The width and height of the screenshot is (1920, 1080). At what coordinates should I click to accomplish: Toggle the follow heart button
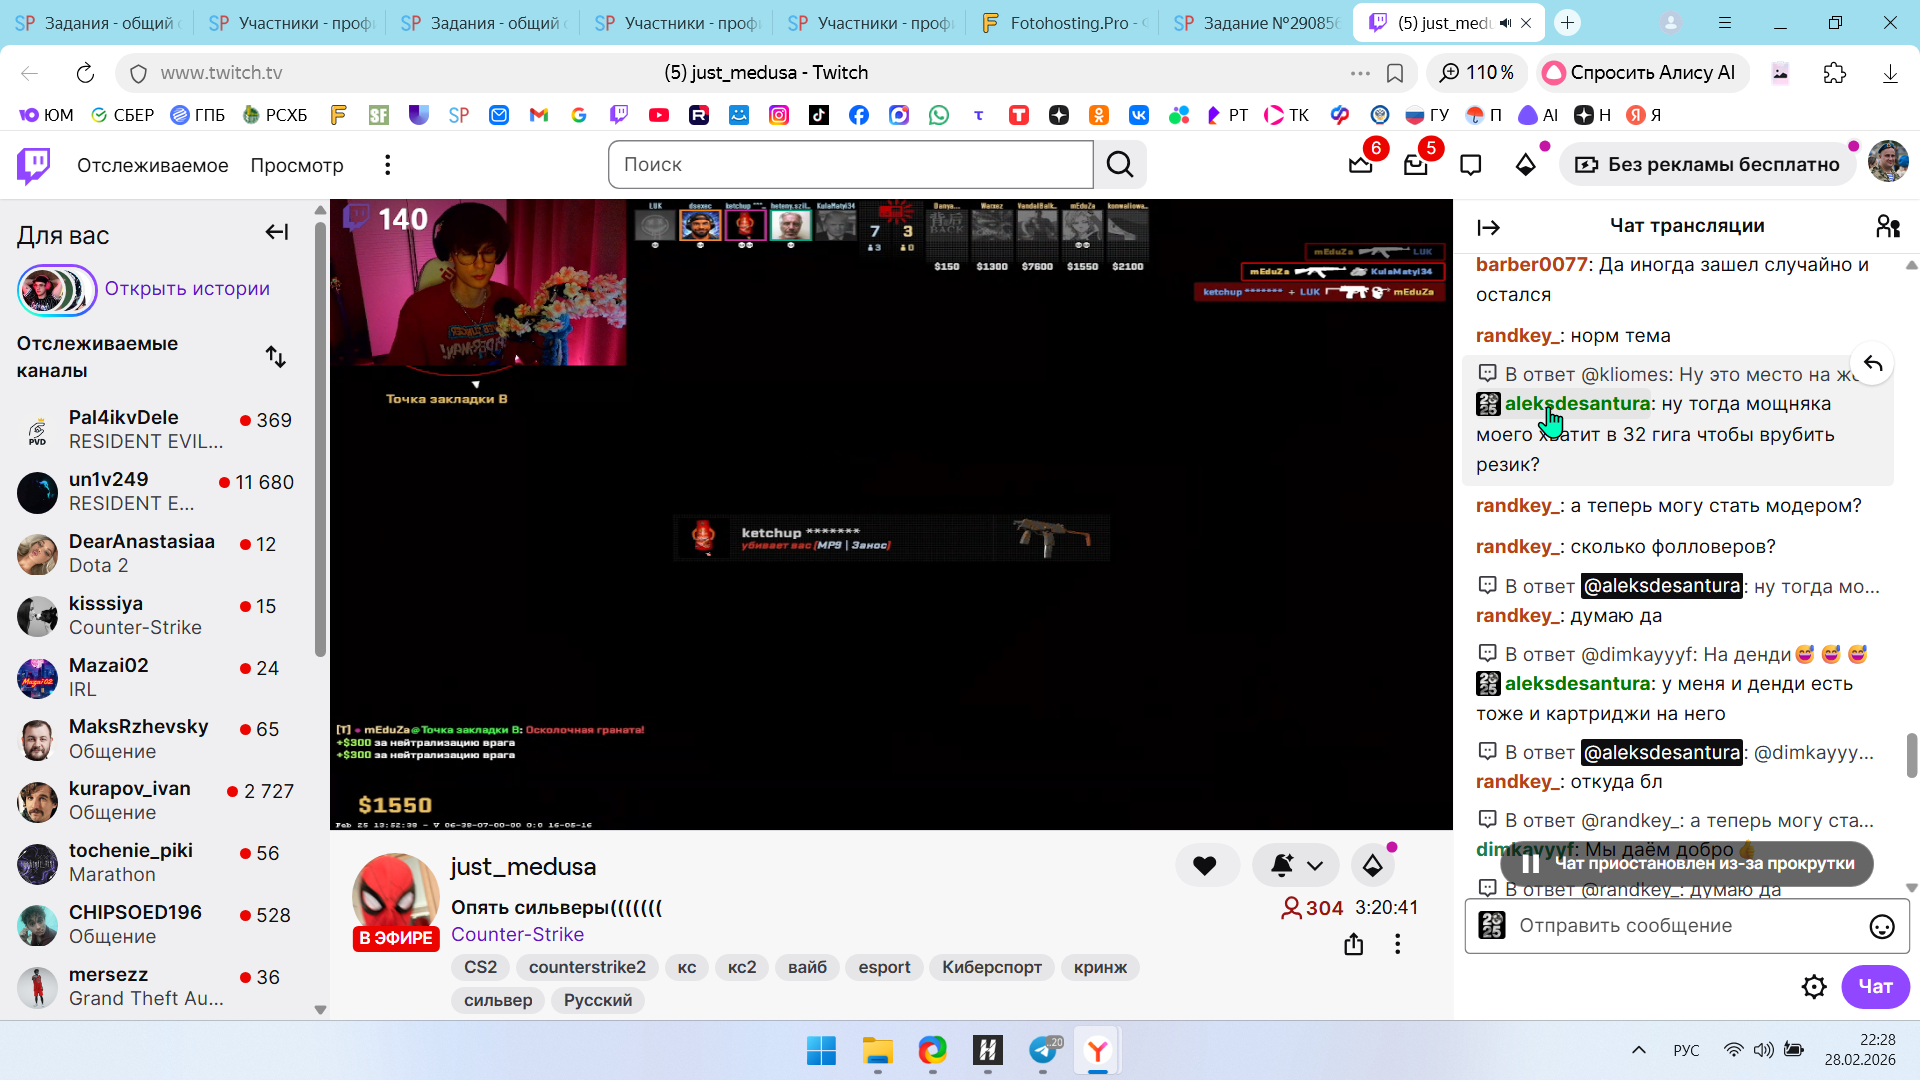(x=1205, y=866)
